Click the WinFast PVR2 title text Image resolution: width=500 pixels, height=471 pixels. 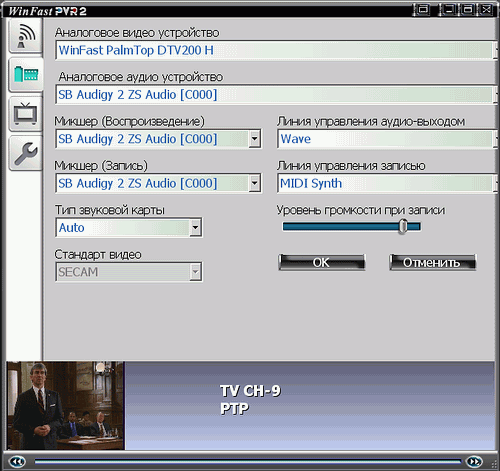click(47, 11)
